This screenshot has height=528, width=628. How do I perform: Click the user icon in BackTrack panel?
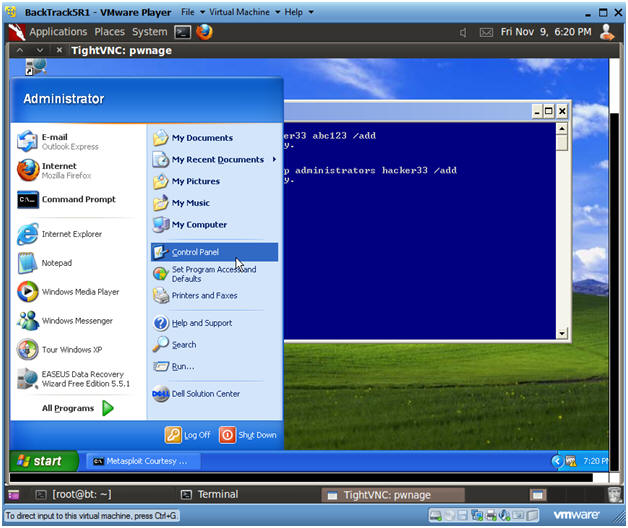[x=607, y=32]
